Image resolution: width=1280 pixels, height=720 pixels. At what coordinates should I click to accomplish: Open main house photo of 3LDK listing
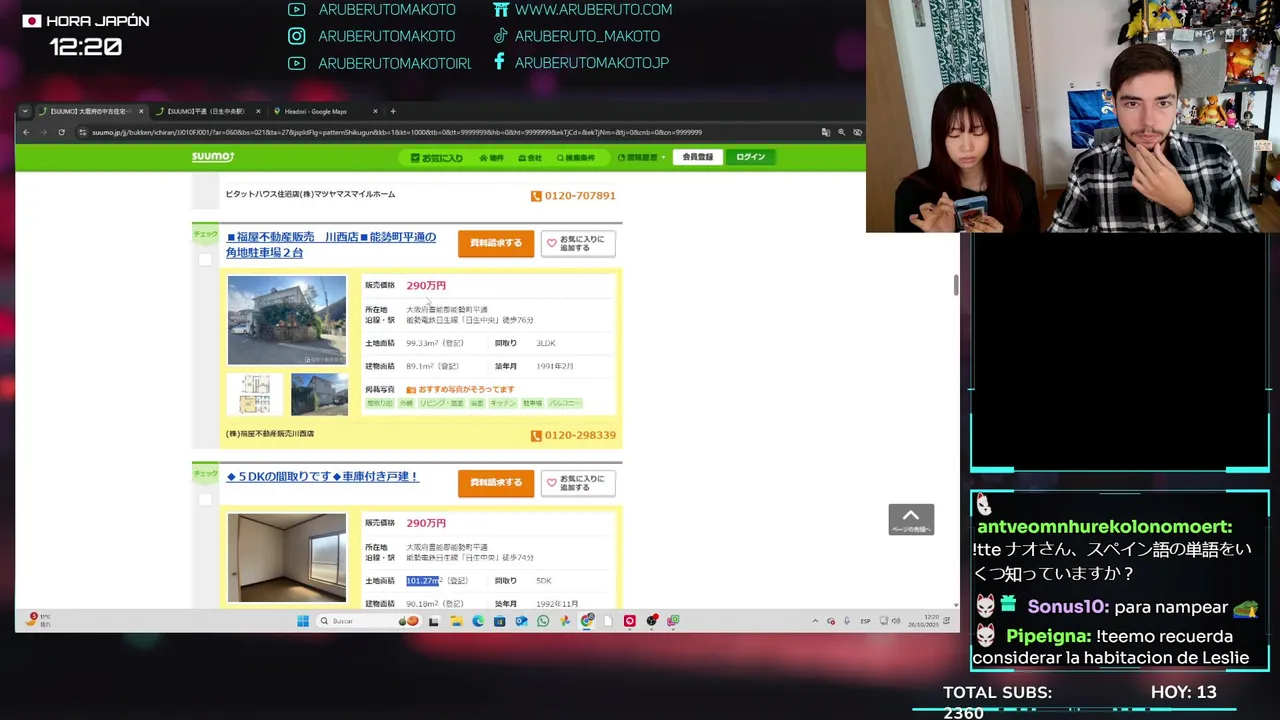(287, 320)
